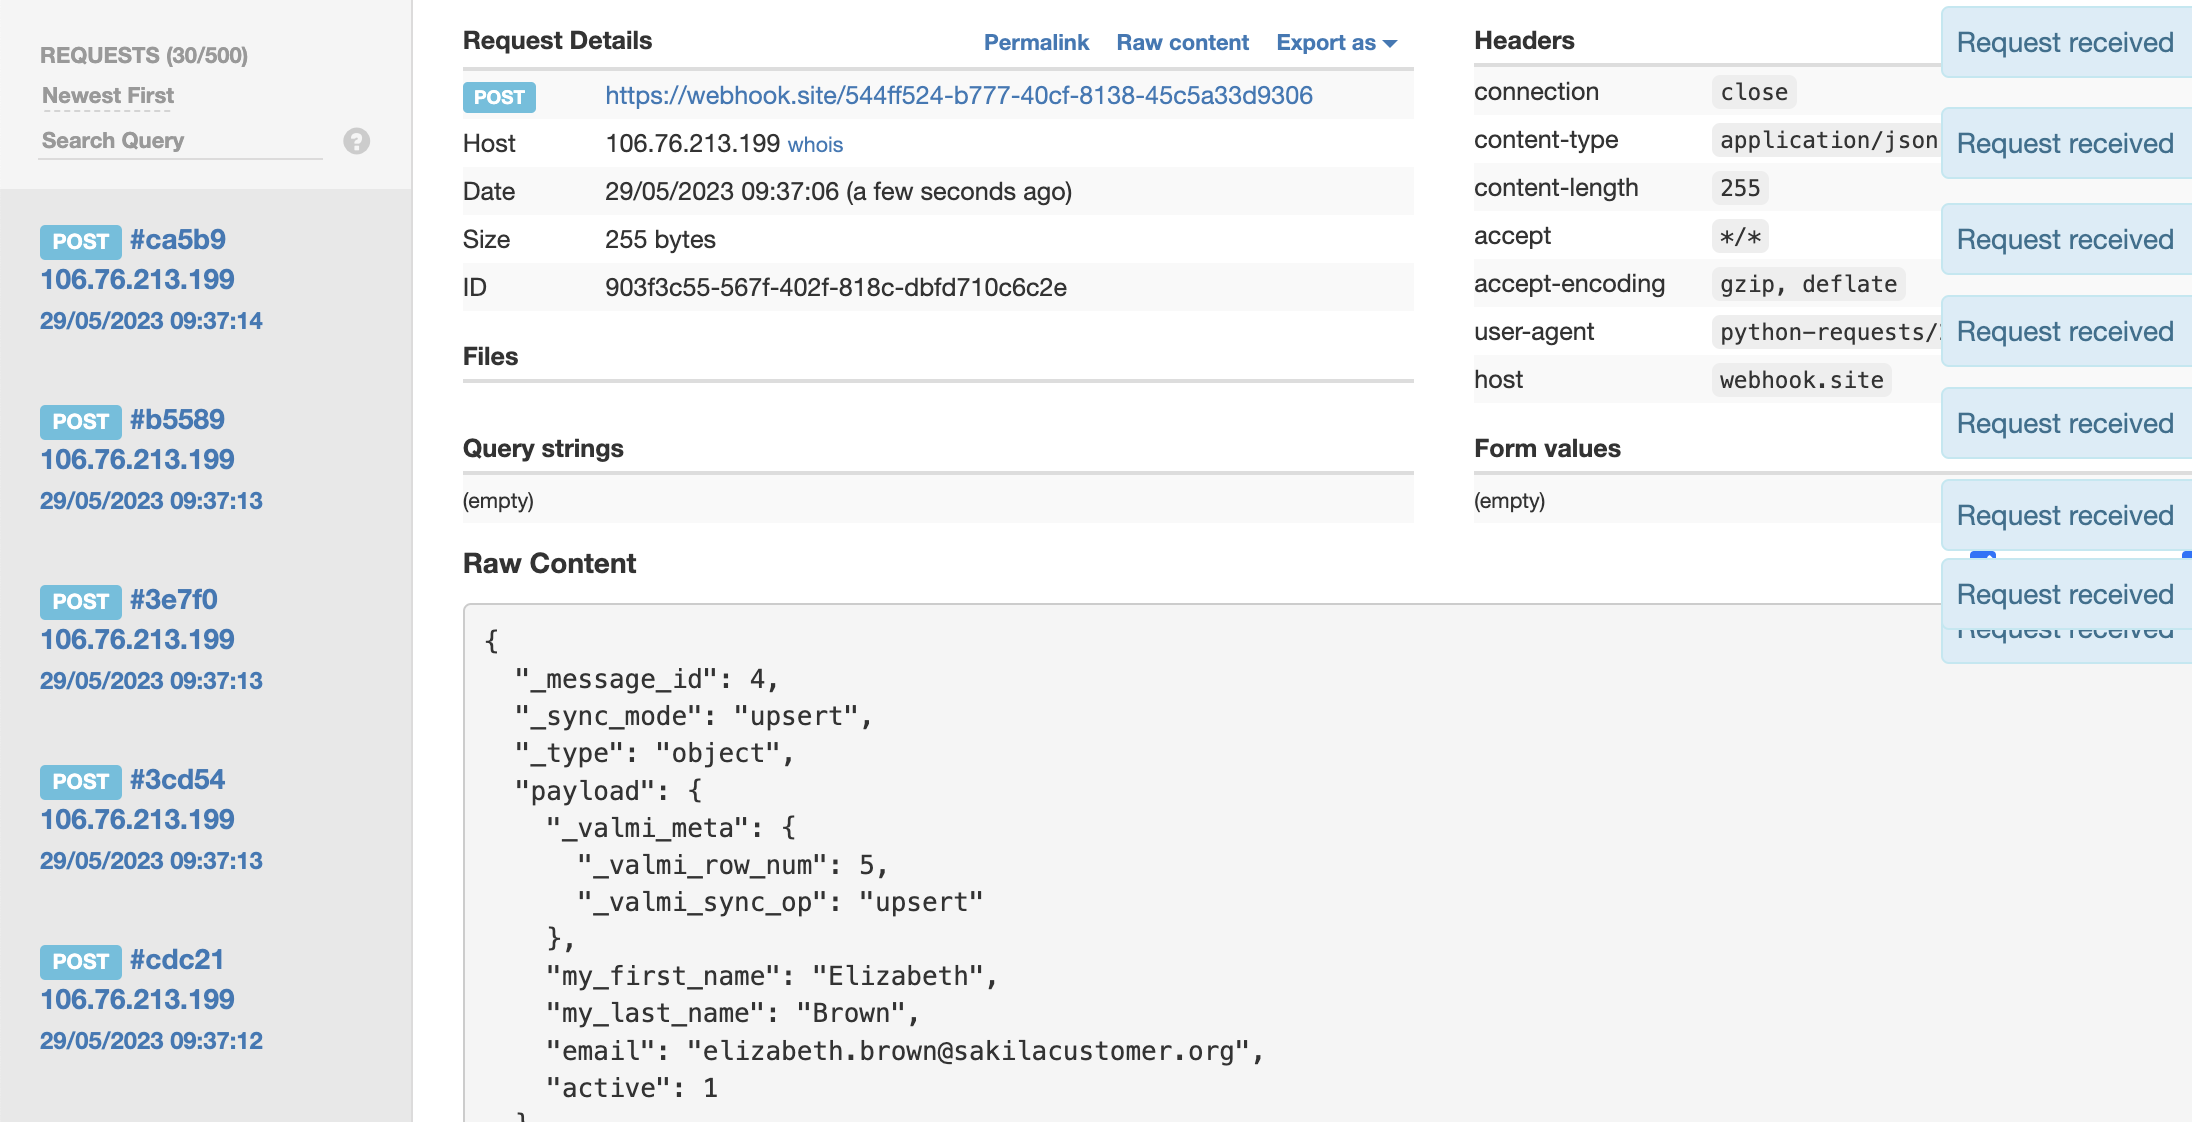Open the Export as dropdown

(1335, 42)
